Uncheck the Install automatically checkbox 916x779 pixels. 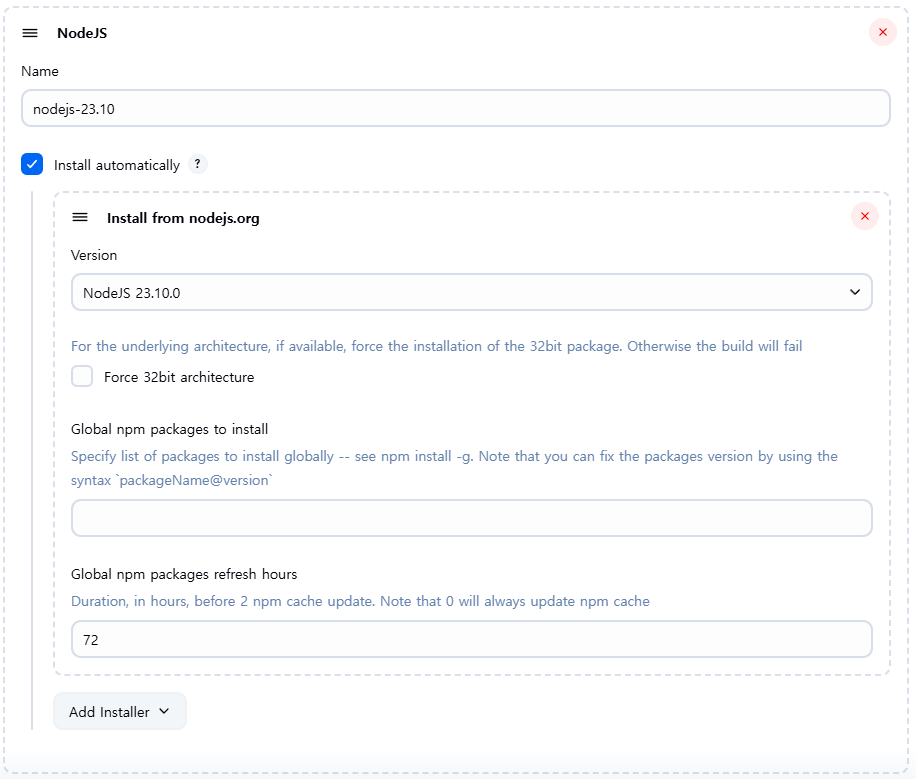(32, 165)
